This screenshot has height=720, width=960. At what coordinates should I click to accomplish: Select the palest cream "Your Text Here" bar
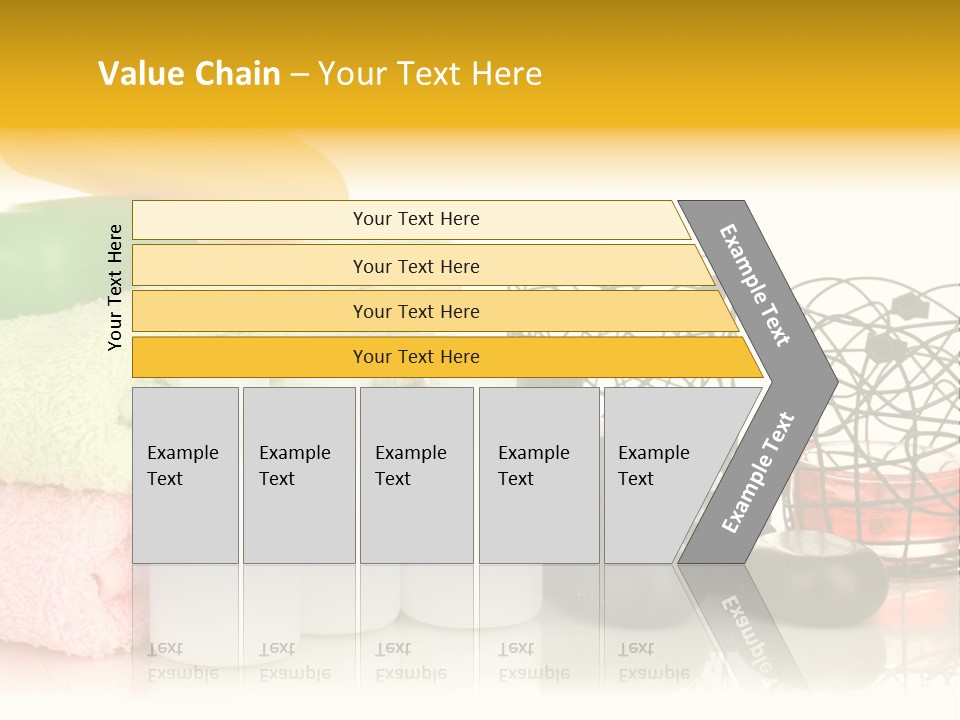tap(415, 219)
